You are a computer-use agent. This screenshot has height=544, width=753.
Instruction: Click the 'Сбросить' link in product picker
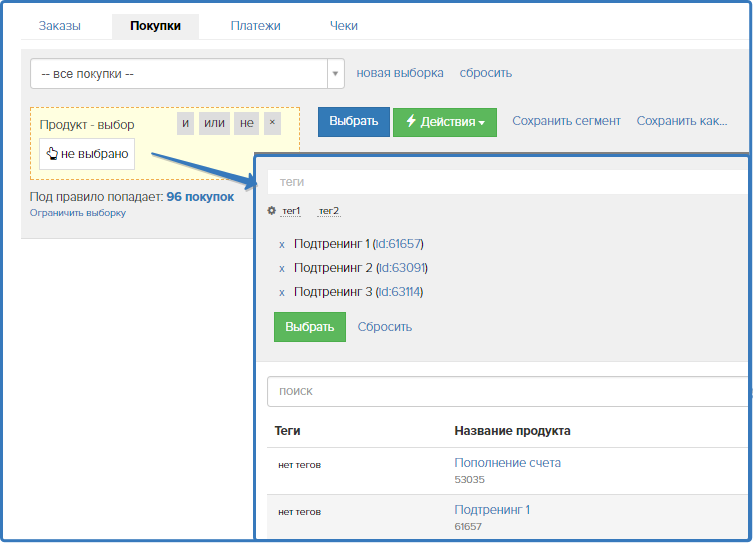385,327
